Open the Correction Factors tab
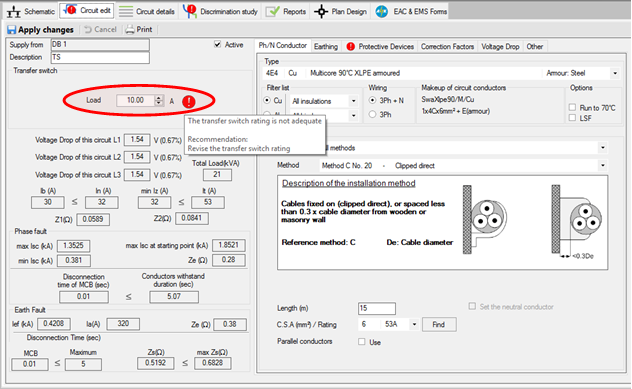This screenshot has width=632, height=389. [x=447, y=46]
